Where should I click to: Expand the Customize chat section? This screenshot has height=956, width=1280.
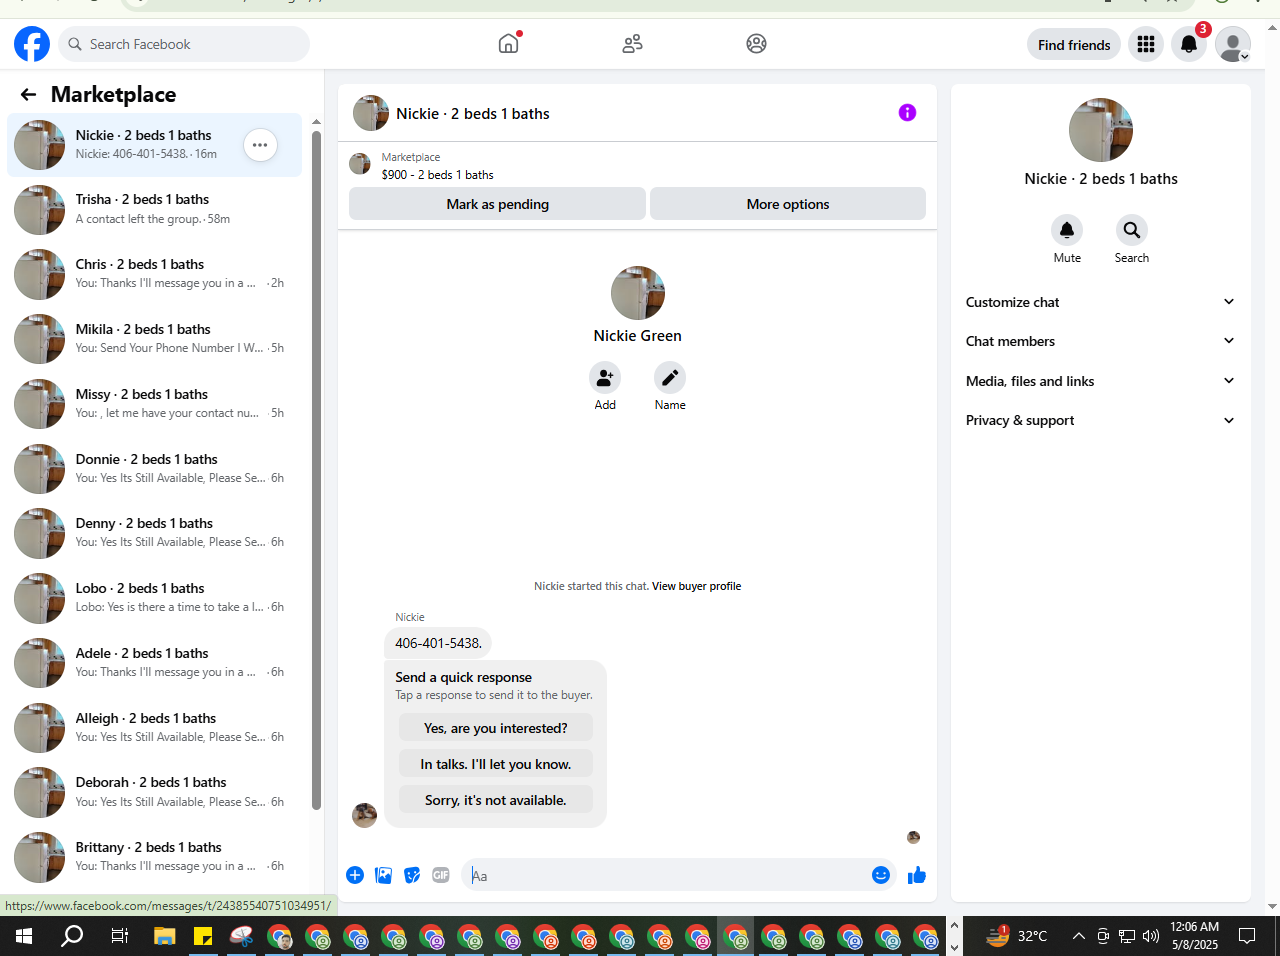(1101, 302)
